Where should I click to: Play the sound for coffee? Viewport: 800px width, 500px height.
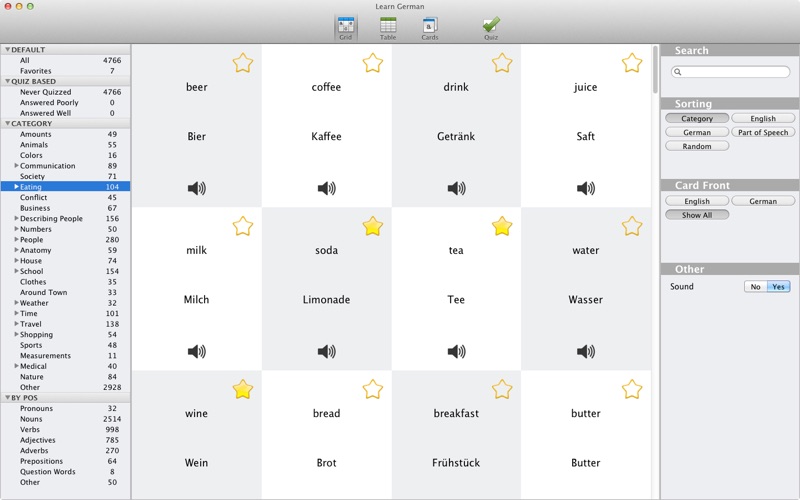click(327, 188)
